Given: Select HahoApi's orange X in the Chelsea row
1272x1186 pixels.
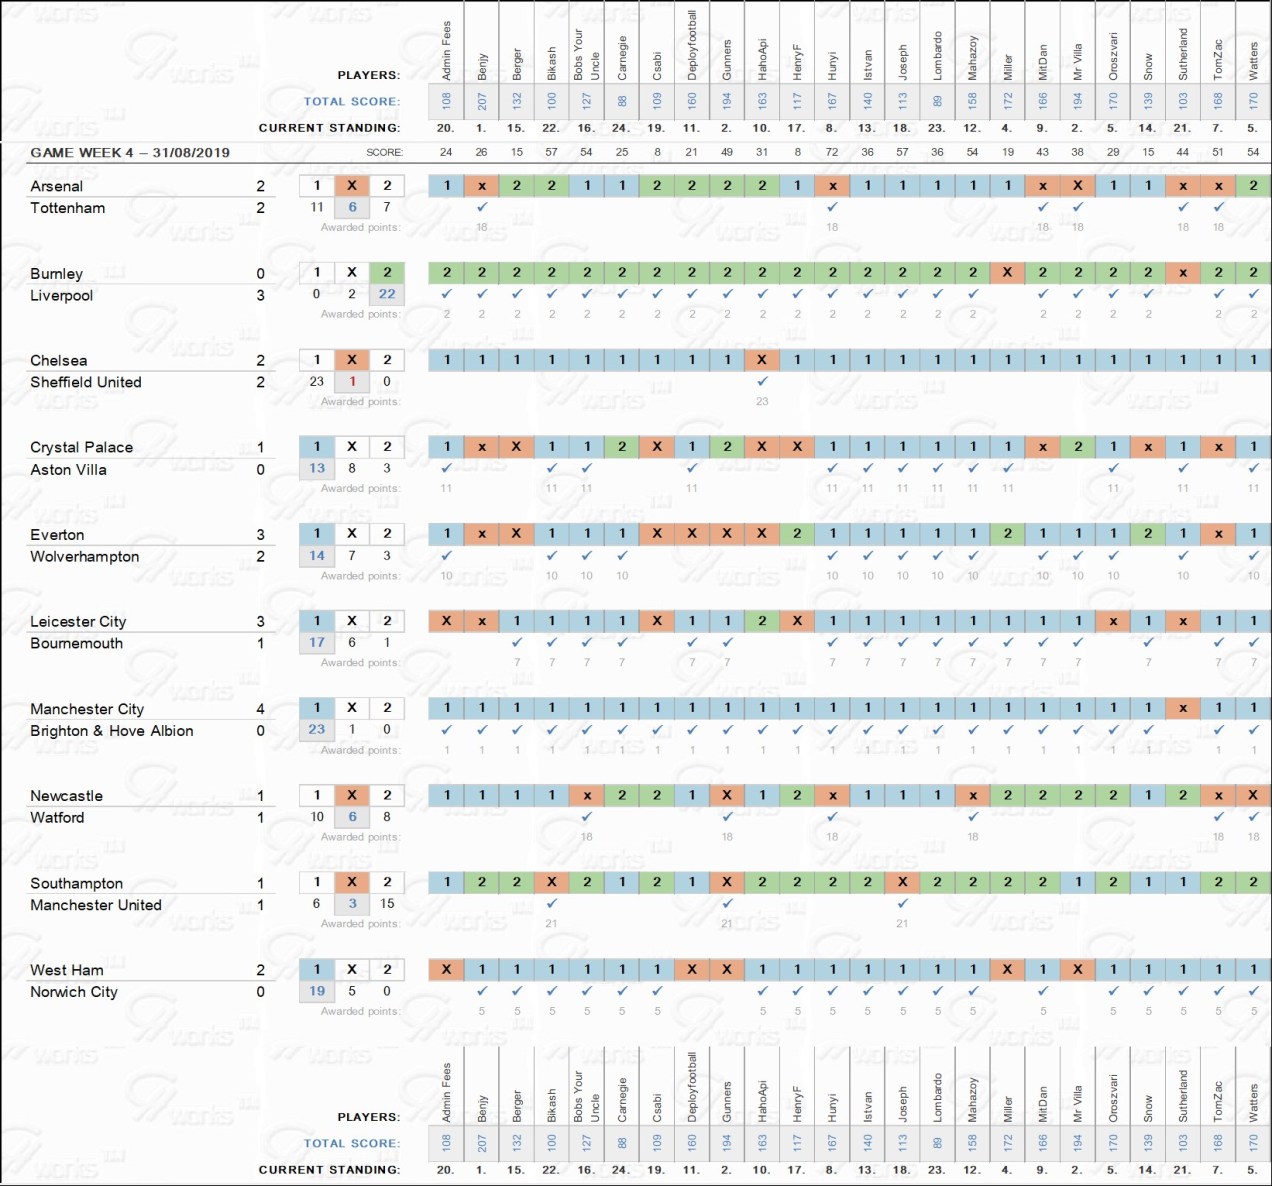Looking at the screenshot, I should [762, 360].
